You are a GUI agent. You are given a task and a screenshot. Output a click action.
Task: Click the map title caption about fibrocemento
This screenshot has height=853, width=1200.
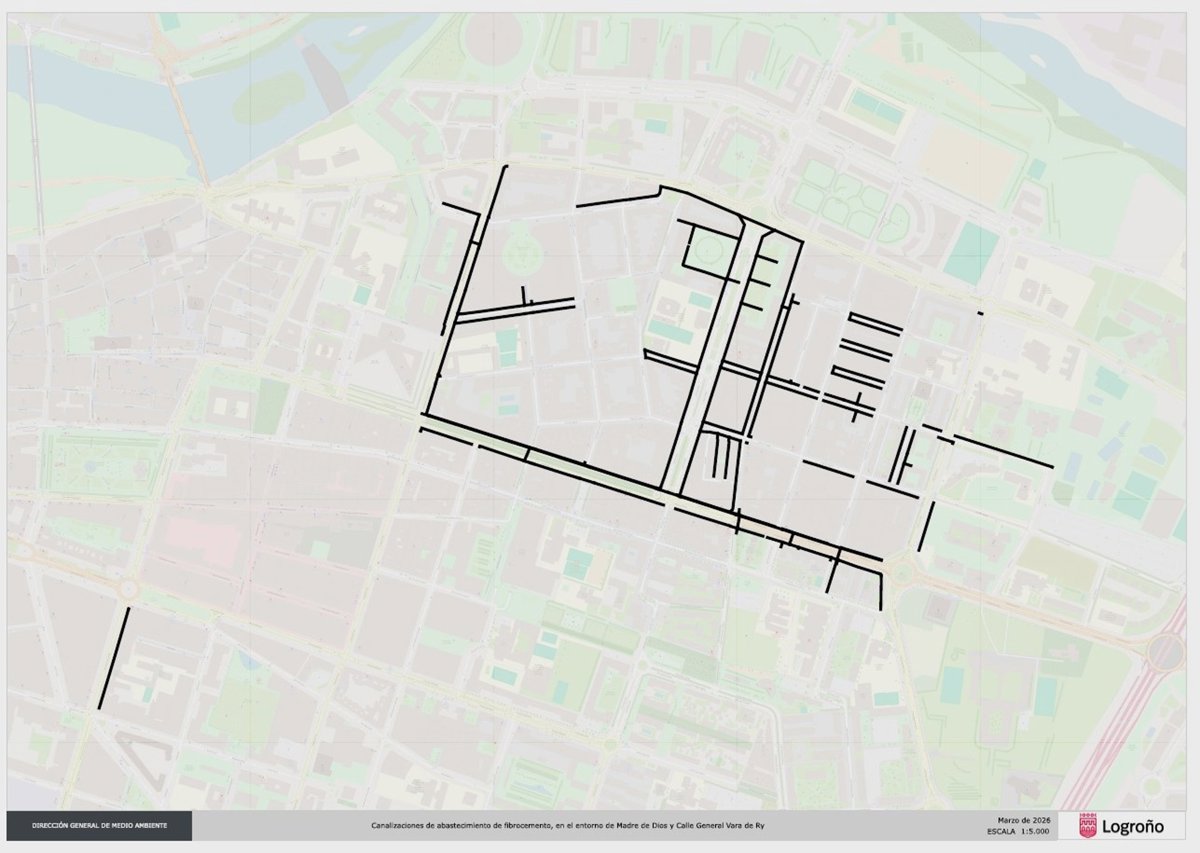tap(574, 826)
